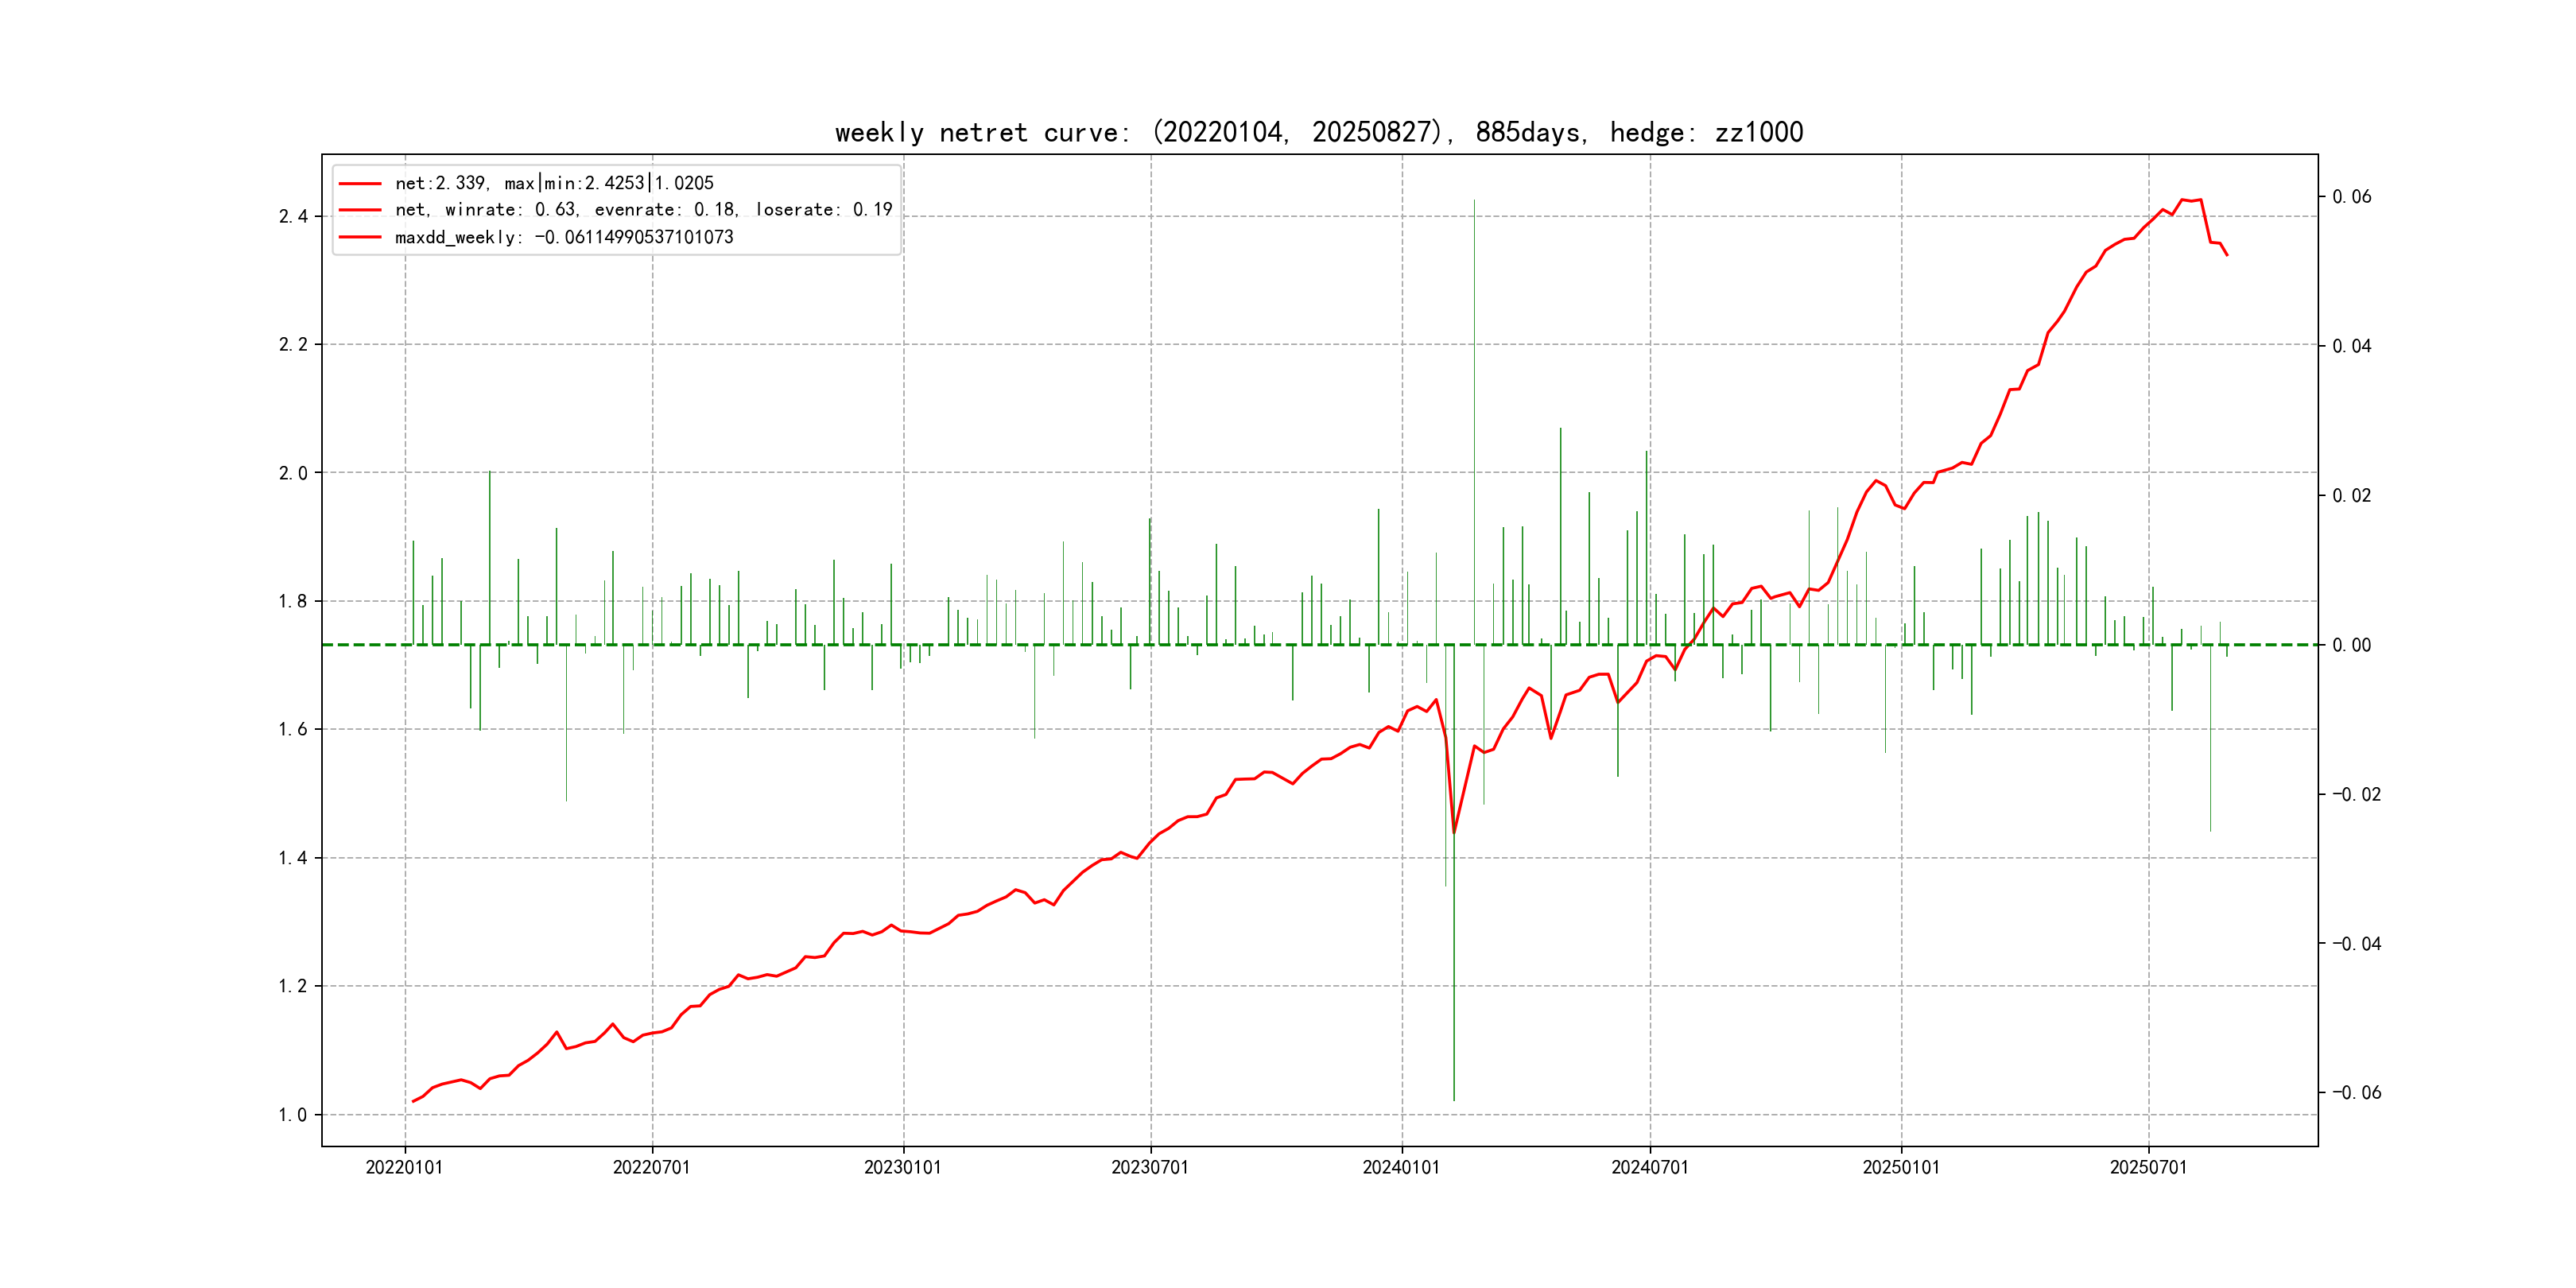Click the 0.06 right y-axis label
This screenshot has height=1288, width=2576.
(2351, 197)
